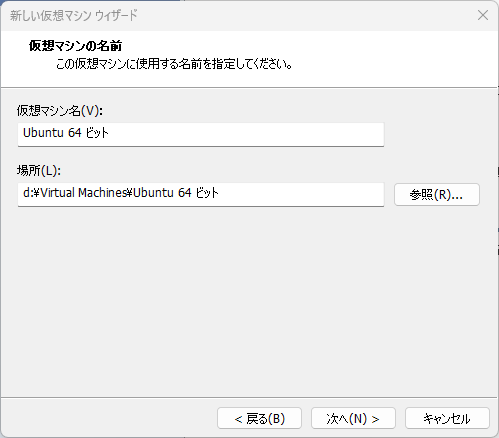Click after '64 ビット' in the machine name box
The height and width of the screenshot is (438, 499).
coord(110,133)
